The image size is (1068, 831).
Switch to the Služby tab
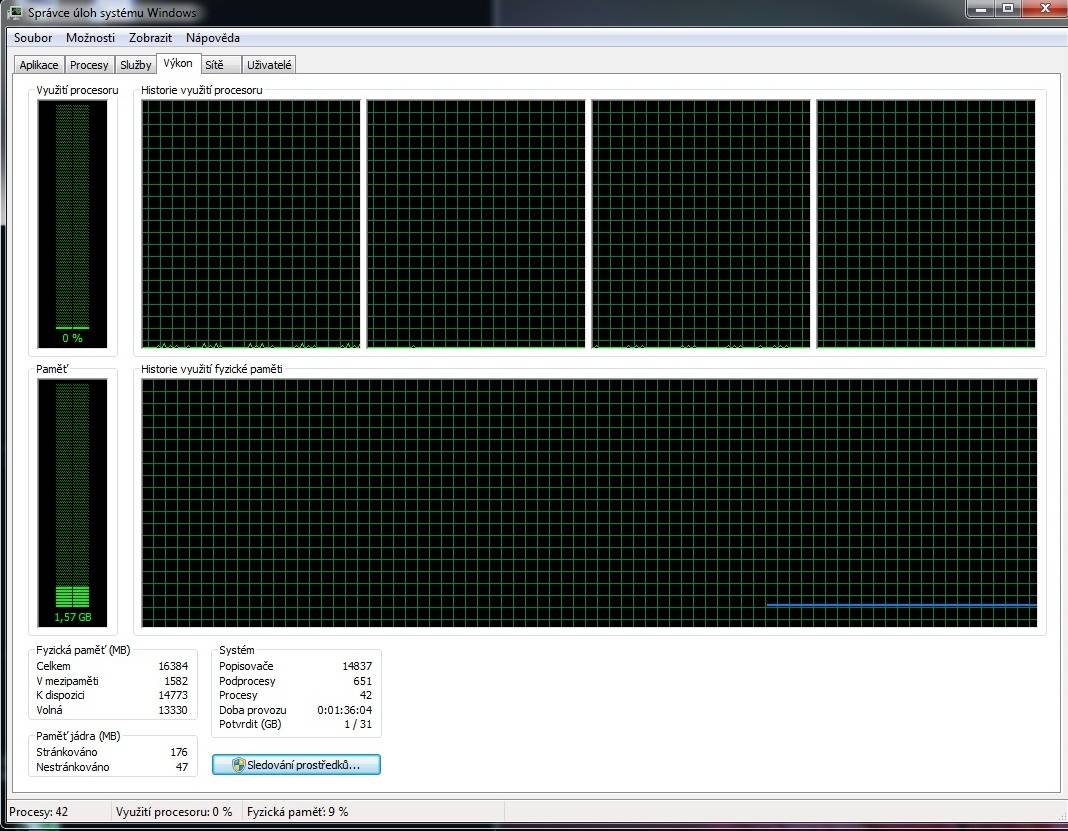[x=136, y=65]
